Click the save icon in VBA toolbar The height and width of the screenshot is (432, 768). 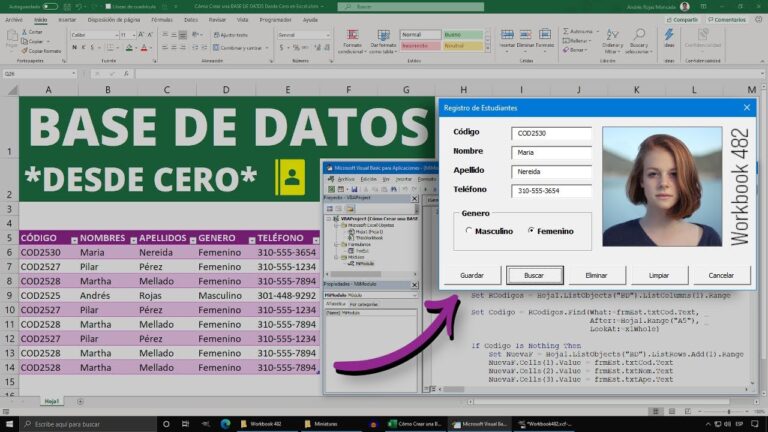pyautogui.click(x=354, y=189)
